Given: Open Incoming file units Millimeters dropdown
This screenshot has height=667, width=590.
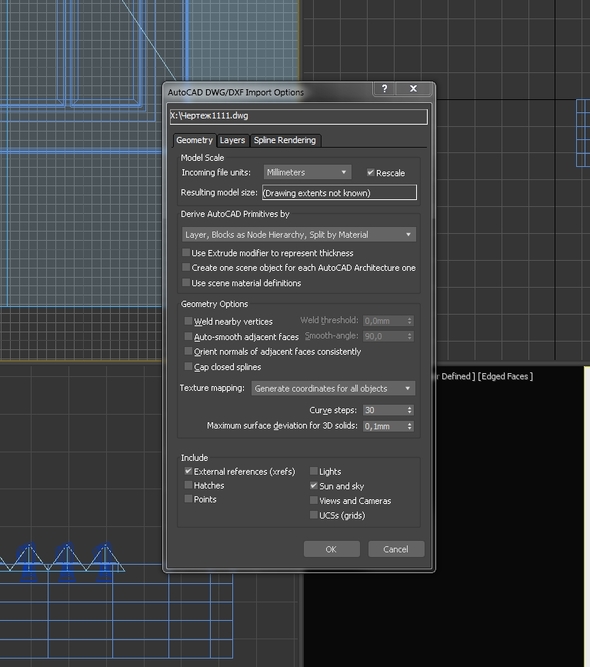Looking at the screenshot, I should coord(307,172).
